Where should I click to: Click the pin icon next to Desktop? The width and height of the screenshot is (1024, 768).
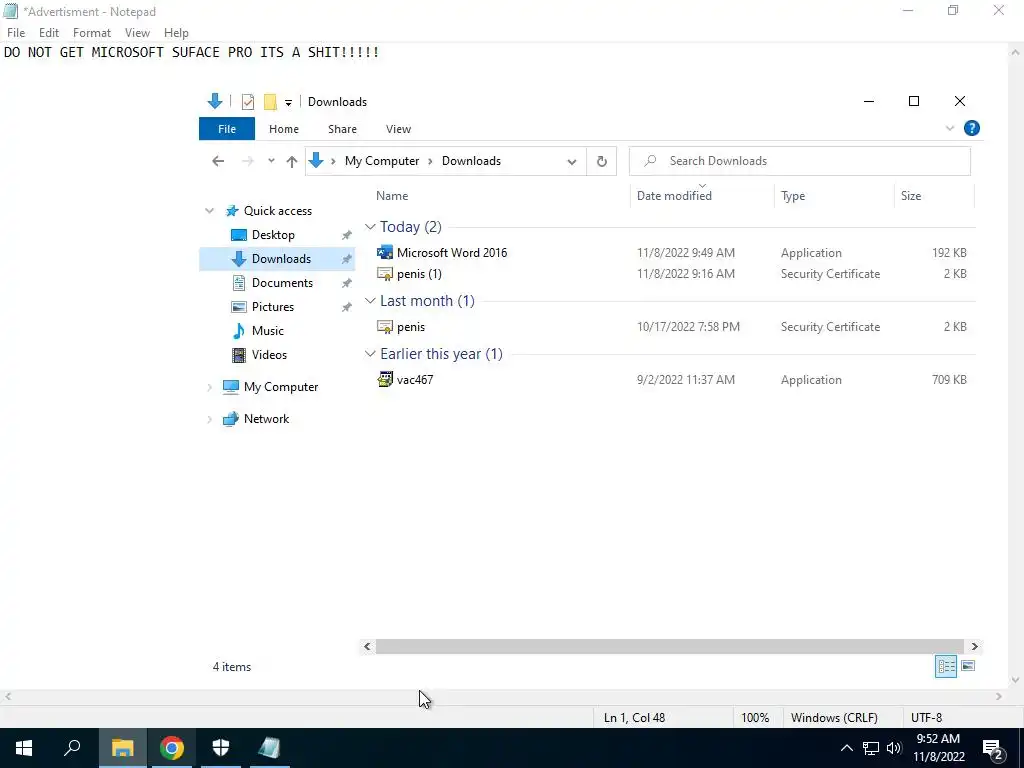346,235
